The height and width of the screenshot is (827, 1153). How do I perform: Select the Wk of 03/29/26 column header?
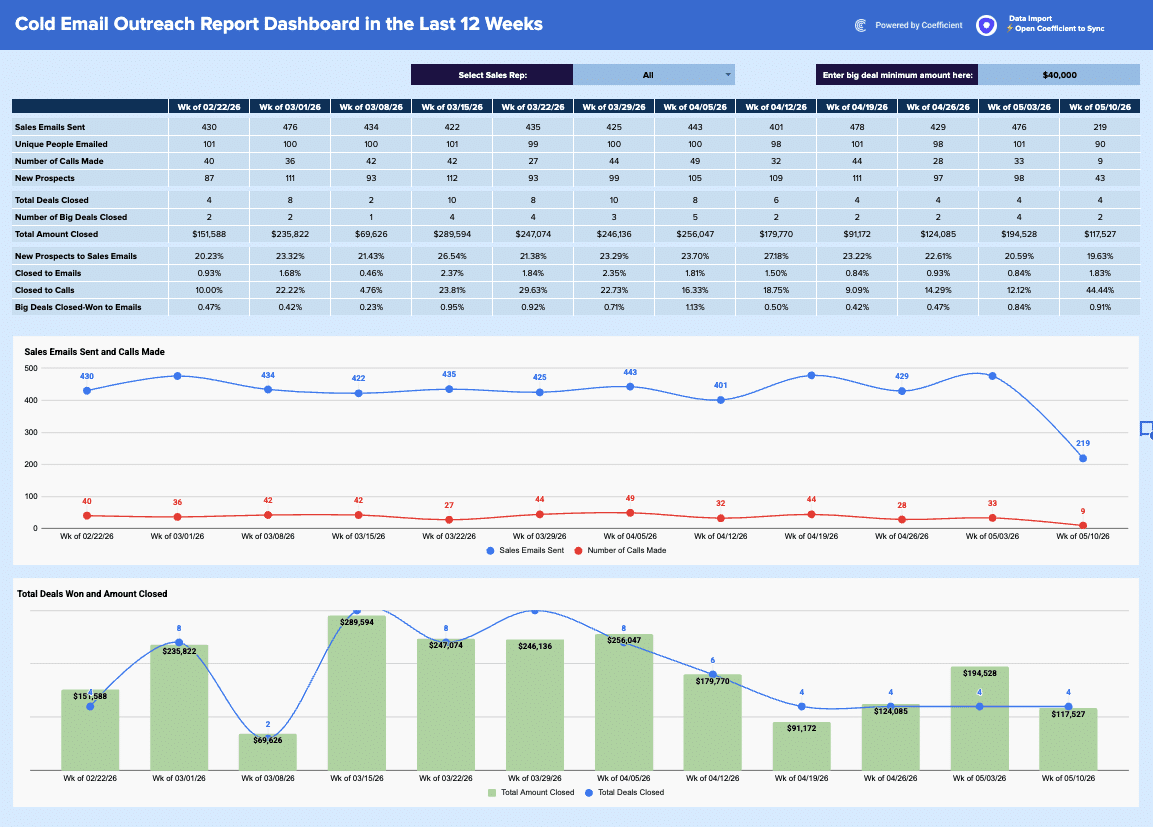614,107
